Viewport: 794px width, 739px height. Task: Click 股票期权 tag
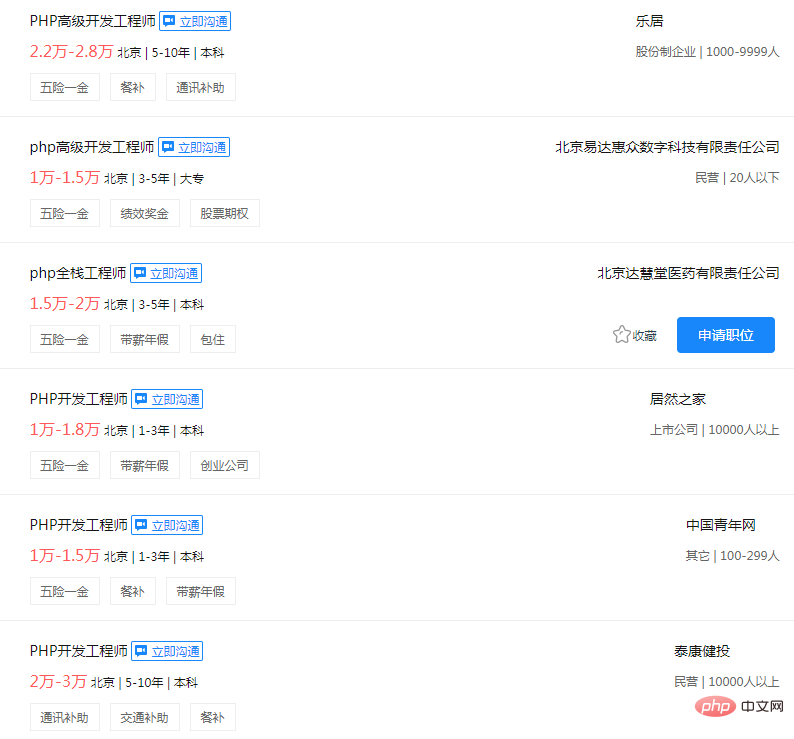[225, 213]
